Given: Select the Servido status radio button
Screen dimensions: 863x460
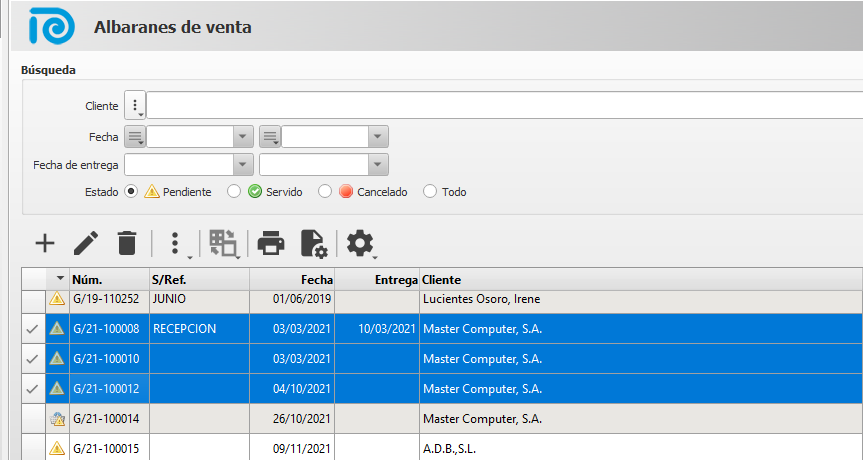Looking at the screenshot, I should [234, 192].
